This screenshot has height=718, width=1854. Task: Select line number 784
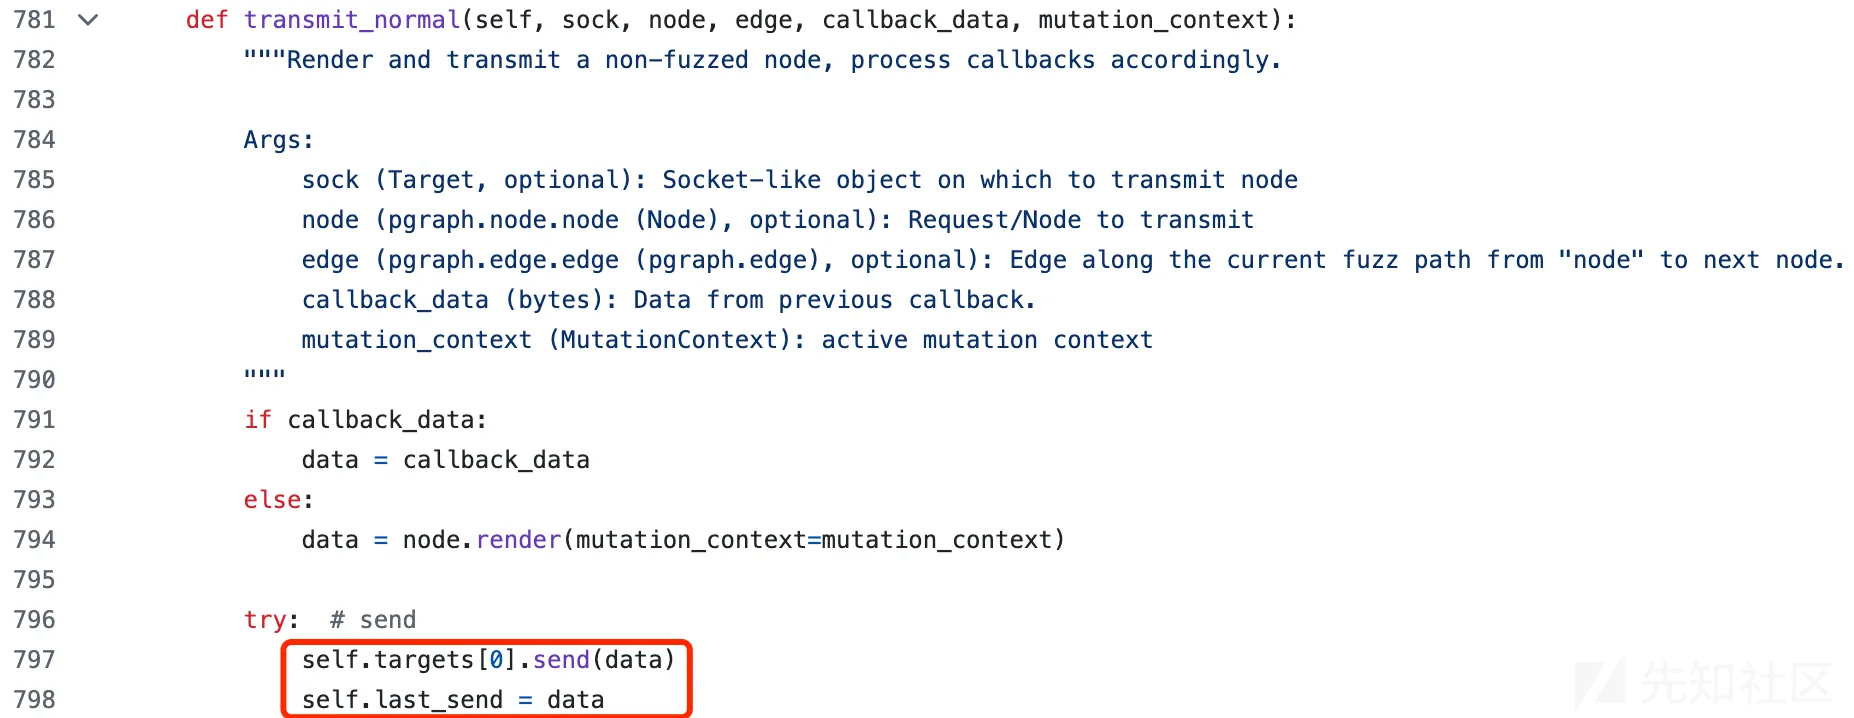[35, 140]
